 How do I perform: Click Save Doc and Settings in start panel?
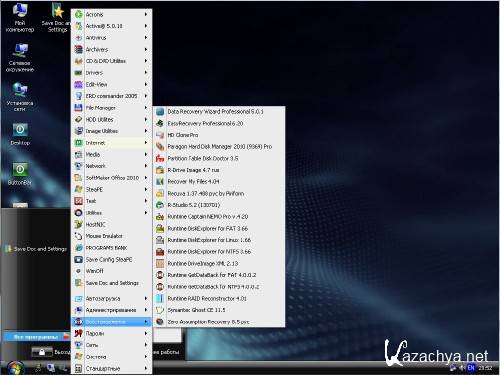click(x=36, y=249)
